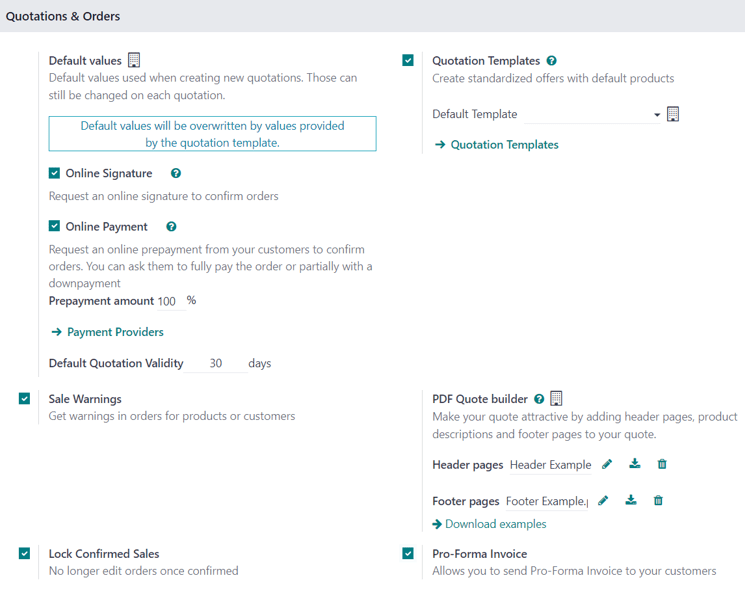Toggle the Pro-Forma Invoice checkbox
The height and width of the screenshot is (590, 745).
pos(408,553)
